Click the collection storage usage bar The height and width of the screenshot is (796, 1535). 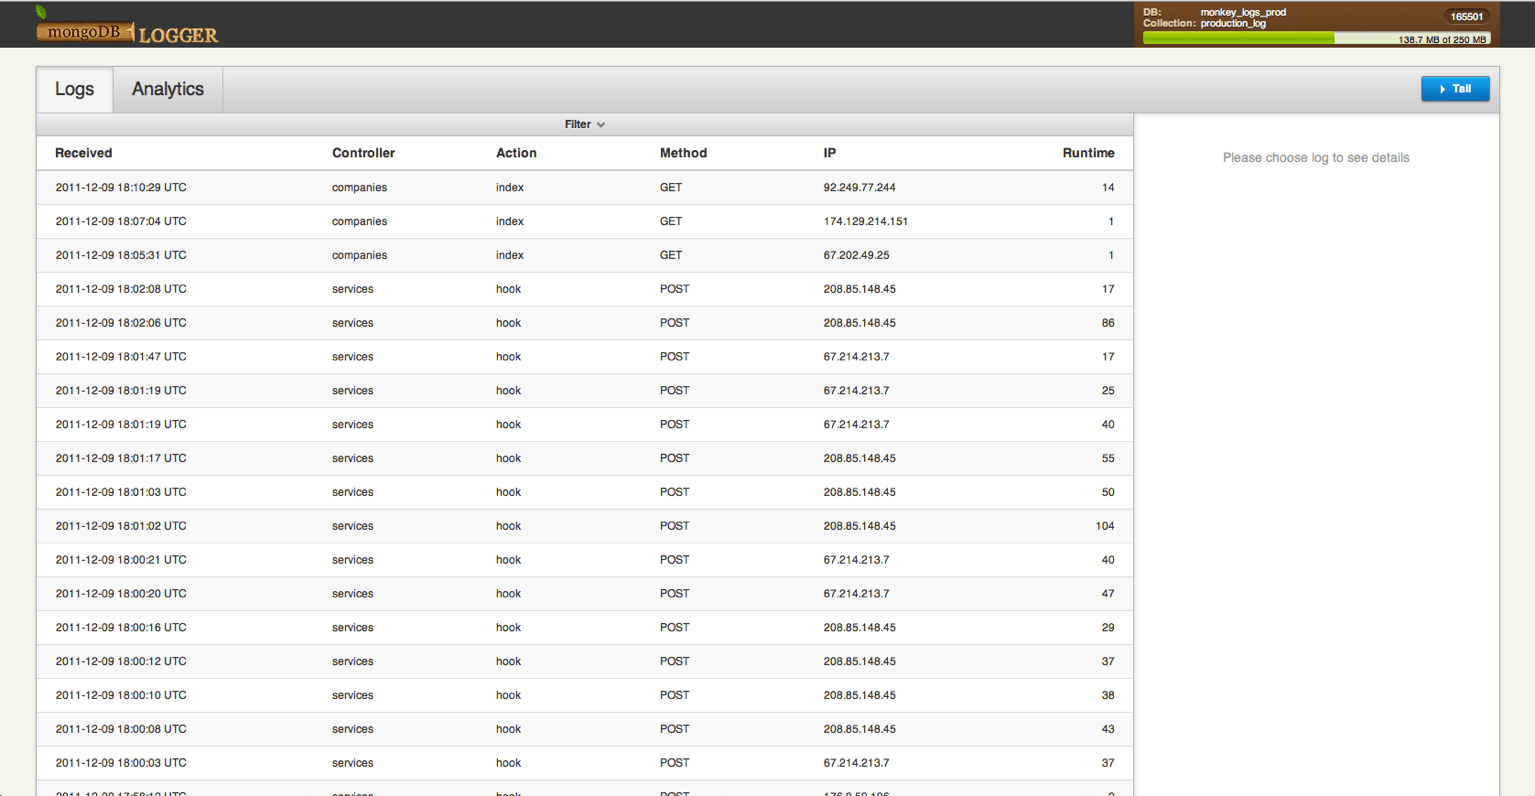click(1316, 39)
